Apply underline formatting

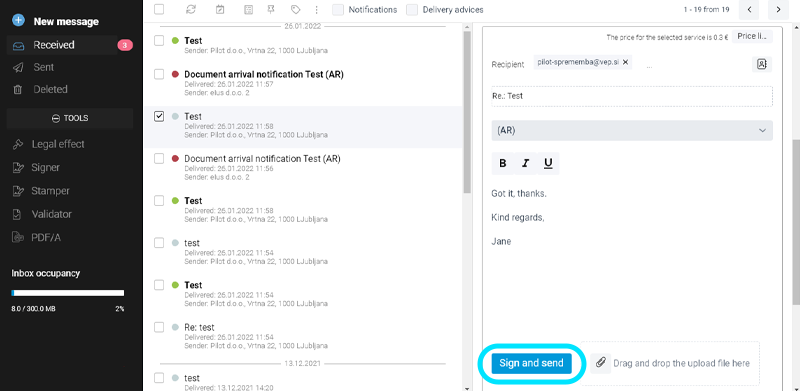(x=548, y=163)
